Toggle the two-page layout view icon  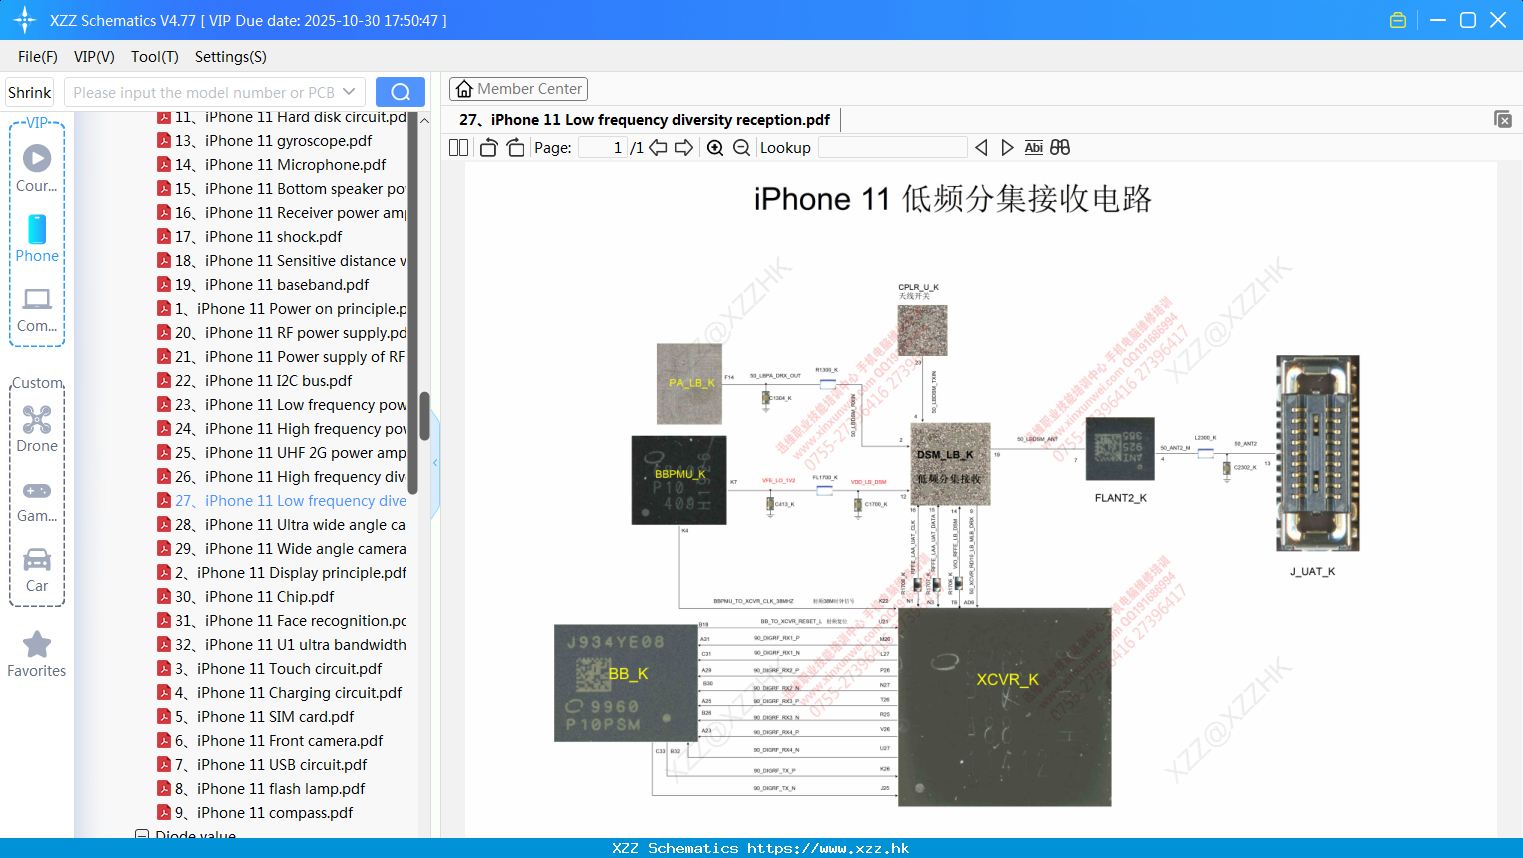[x=459, y=148]
